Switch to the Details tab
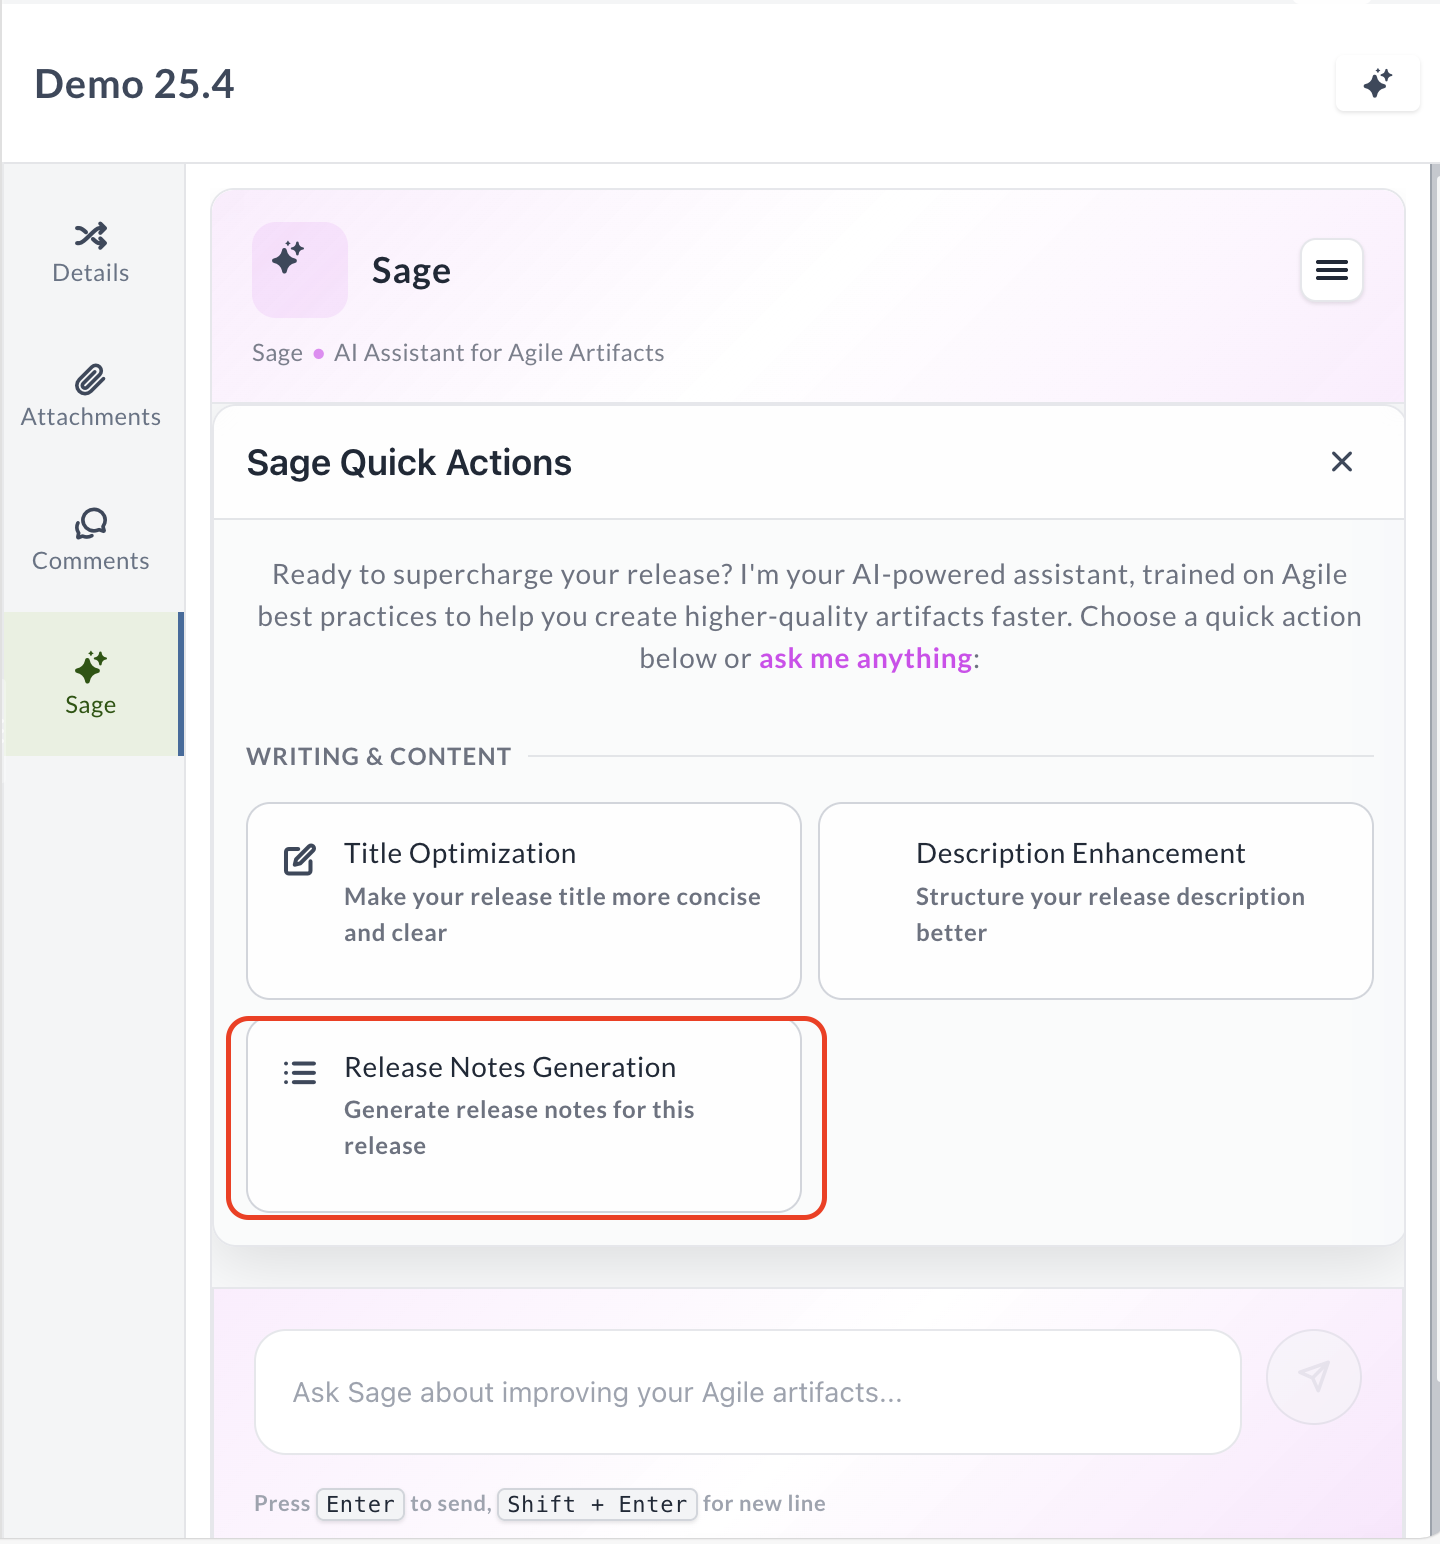Image resolution: width=1440 pixels, height=1544 pixels. tap(90, 252)
